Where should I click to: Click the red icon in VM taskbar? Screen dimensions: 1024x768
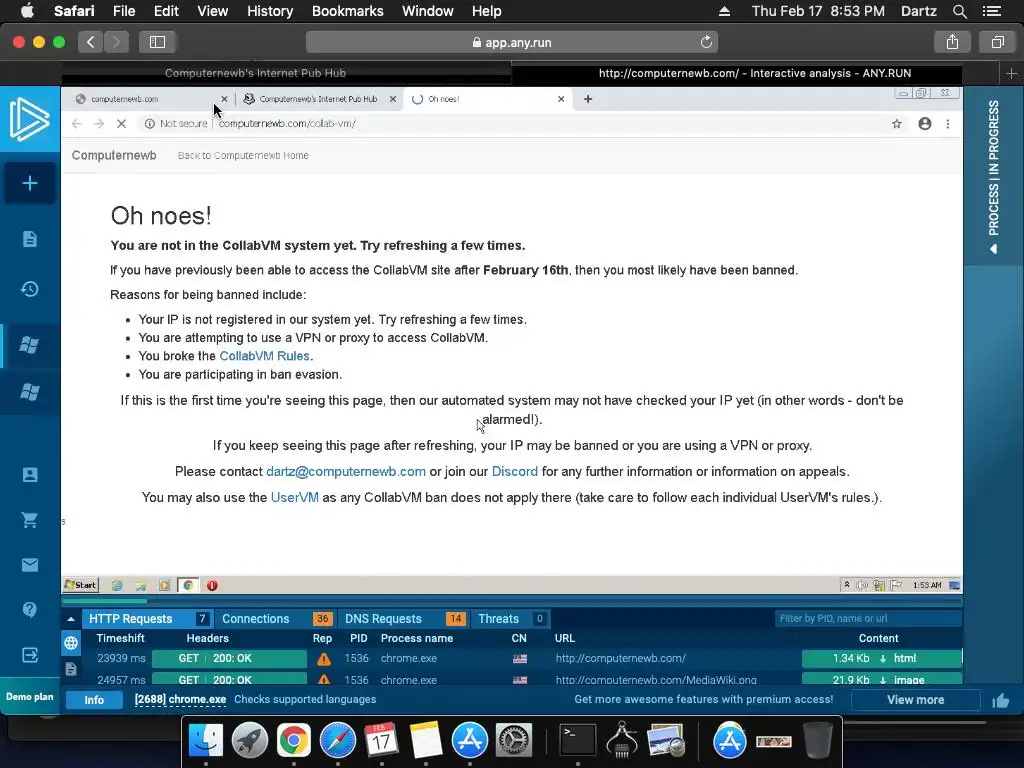pos(212,585)
